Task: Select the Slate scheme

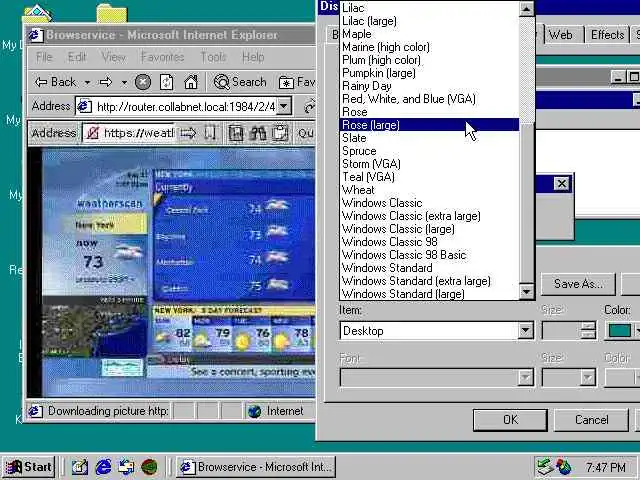Action: (x=429, y=138)
